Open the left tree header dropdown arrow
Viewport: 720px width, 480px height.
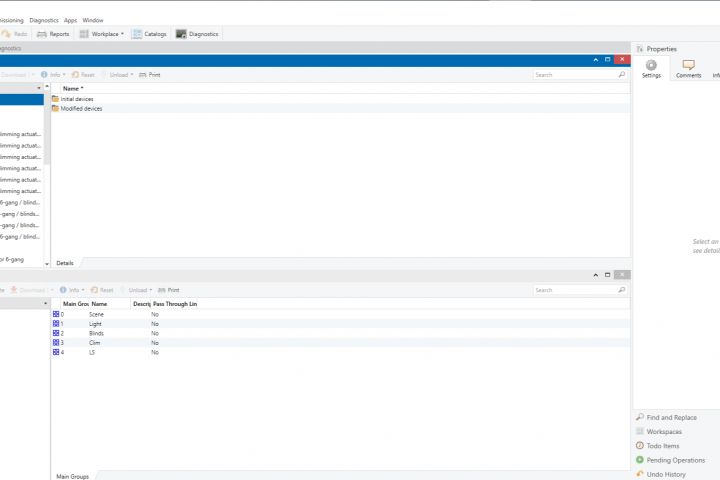39,88
